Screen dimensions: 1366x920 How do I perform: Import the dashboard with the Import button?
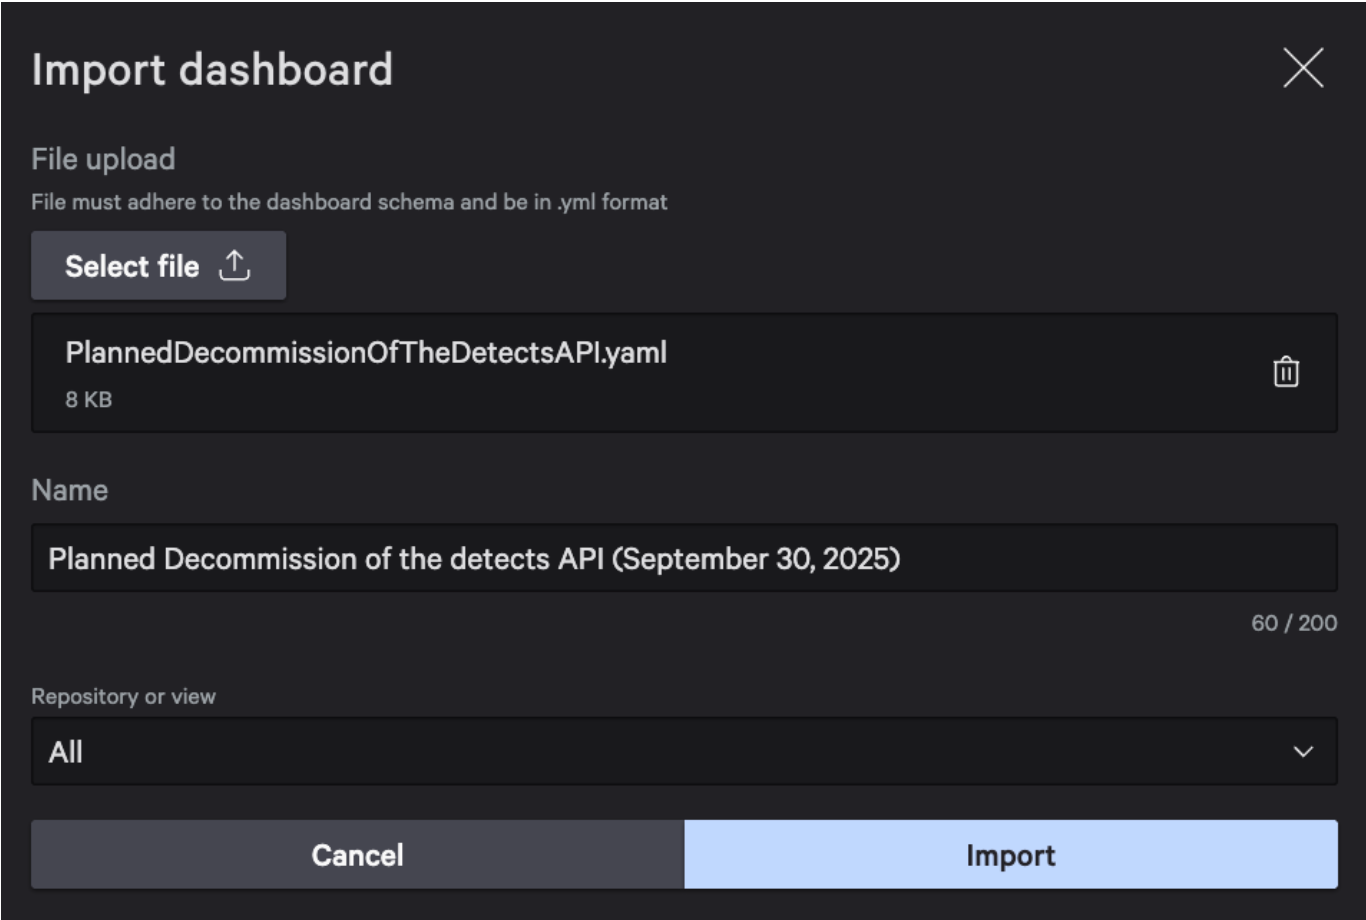tap(1010, 855)
